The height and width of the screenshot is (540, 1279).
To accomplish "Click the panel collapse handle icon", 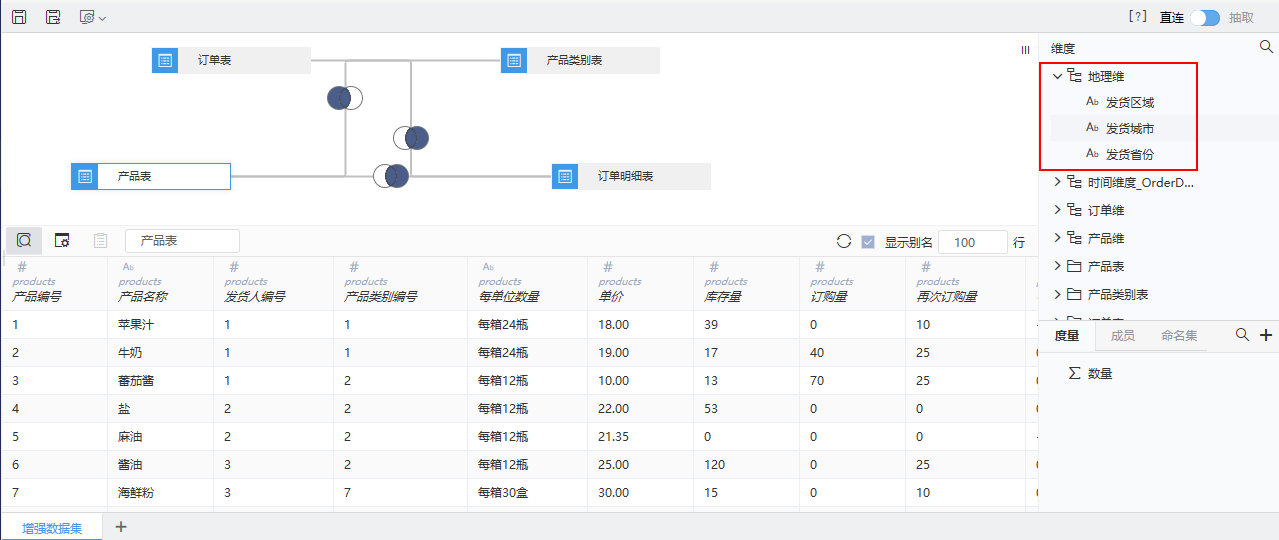I will tap(1025, 49).
